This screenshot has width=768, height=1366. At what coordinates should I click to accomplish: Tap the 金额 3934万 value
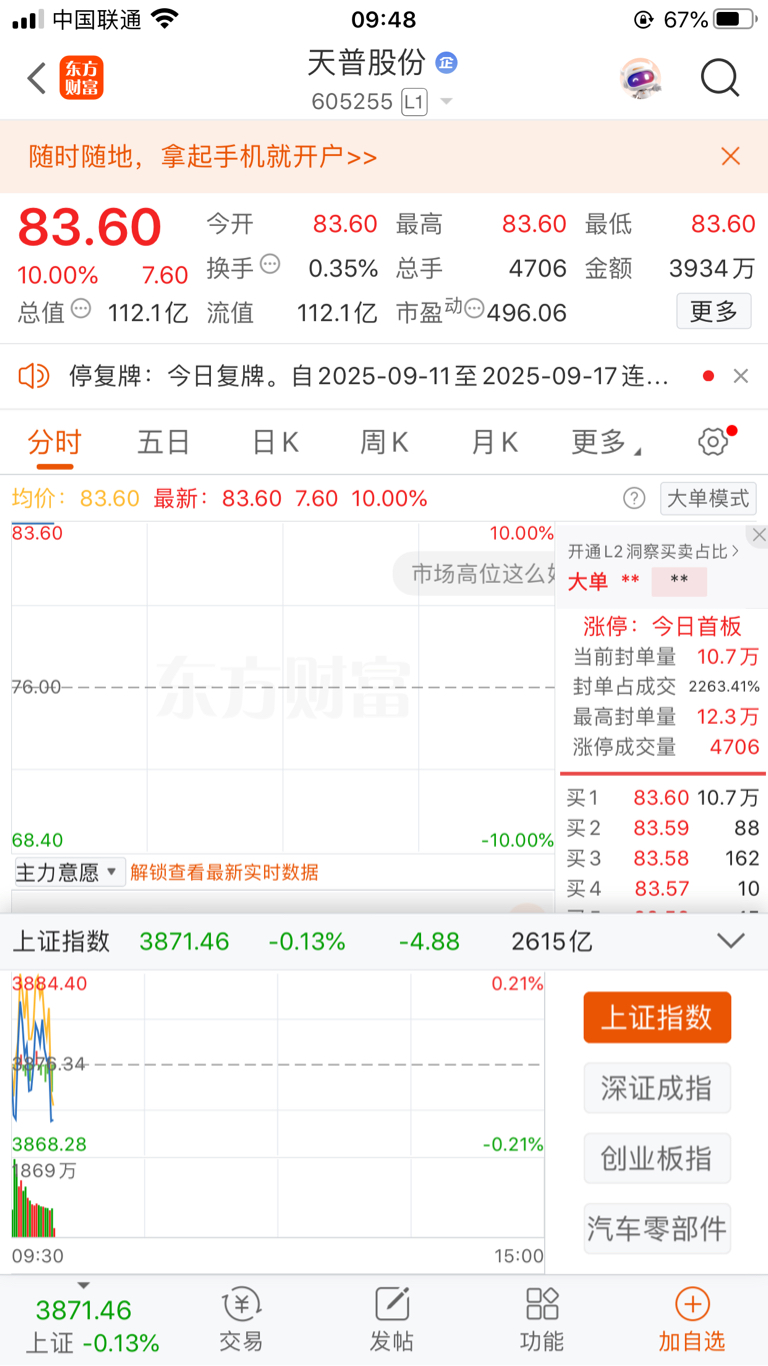(712, 269)
